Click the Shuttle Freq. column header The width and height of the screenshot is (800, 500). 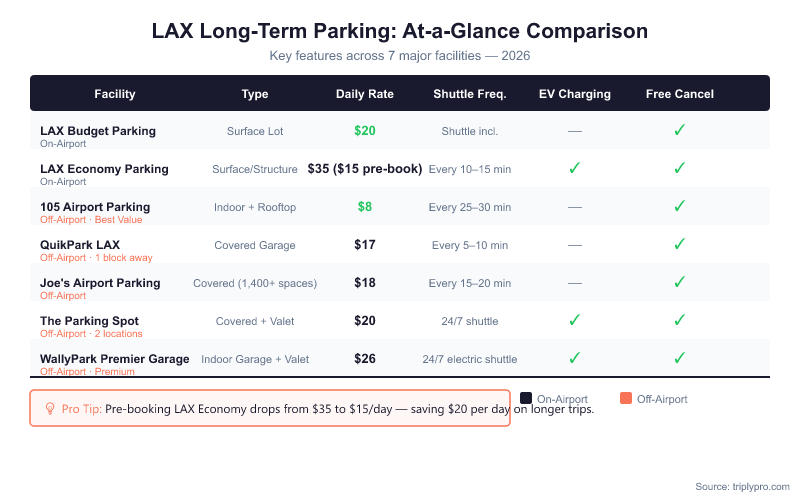470,94
